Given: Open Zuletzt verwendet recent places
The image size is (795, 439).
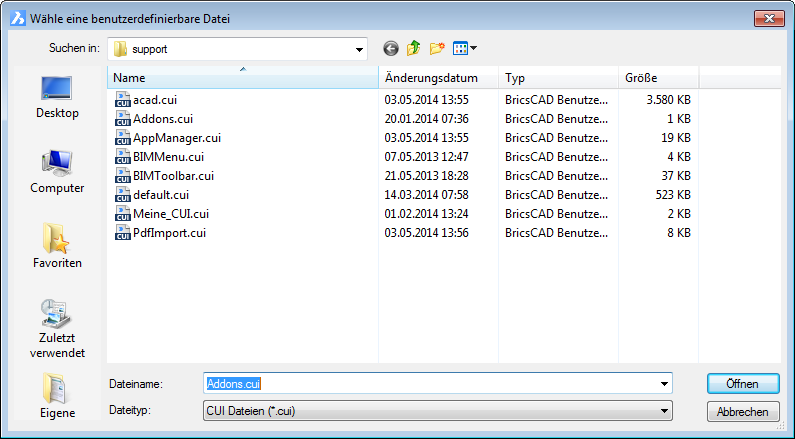Looking at the screenshot, I should (57, 329).
